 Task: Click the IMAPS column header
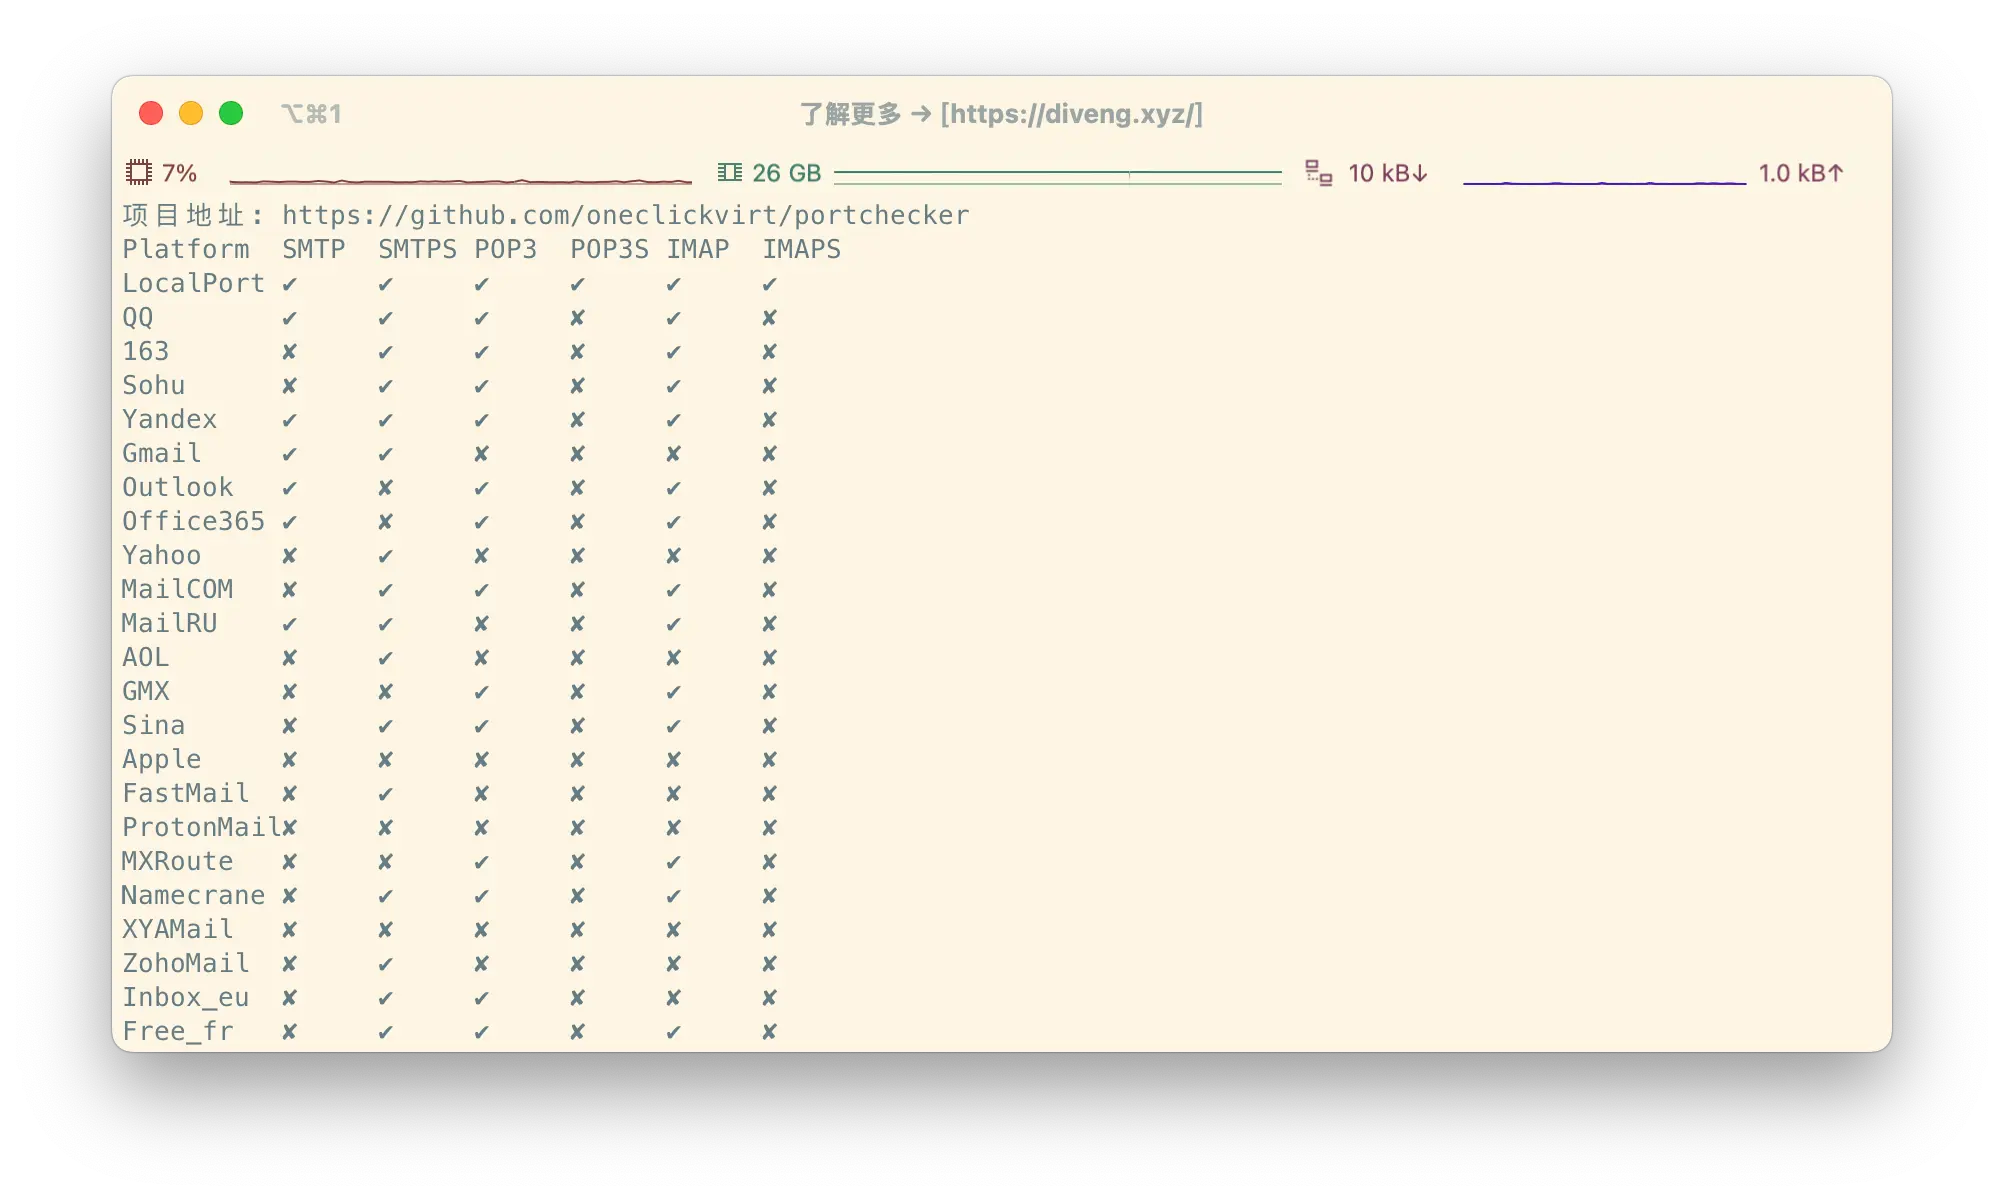(x=802, y=249)
